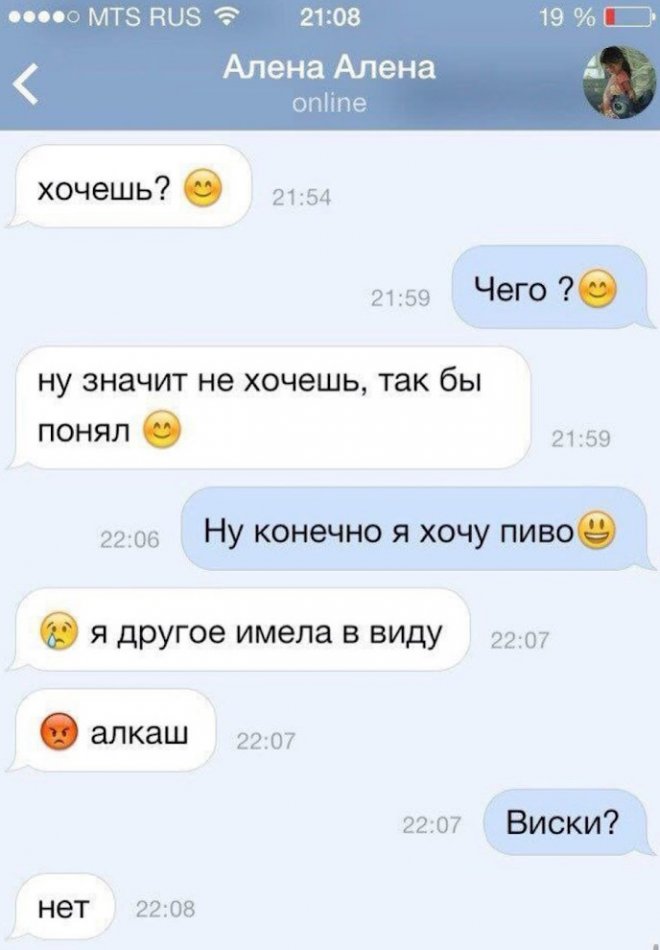This screenshot has height=950, width=660.
Task: Select the 'хочешь?' message bubble
Action: coord(129,186)
